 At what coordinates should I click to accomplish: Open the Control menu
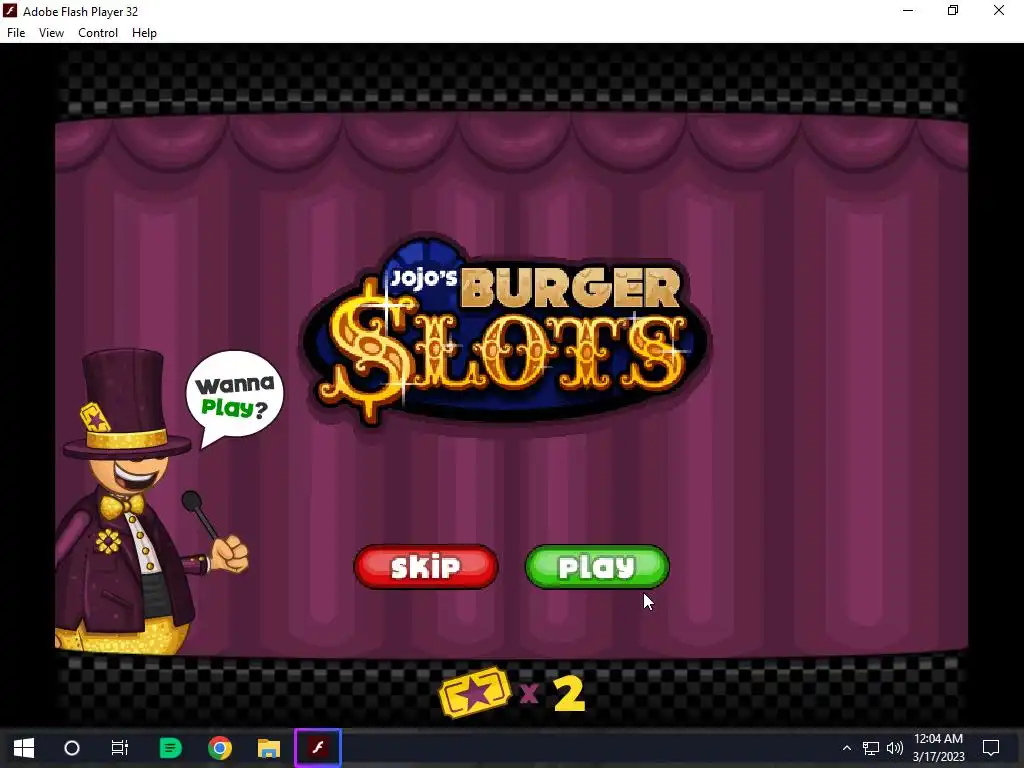tap(98, 33)
